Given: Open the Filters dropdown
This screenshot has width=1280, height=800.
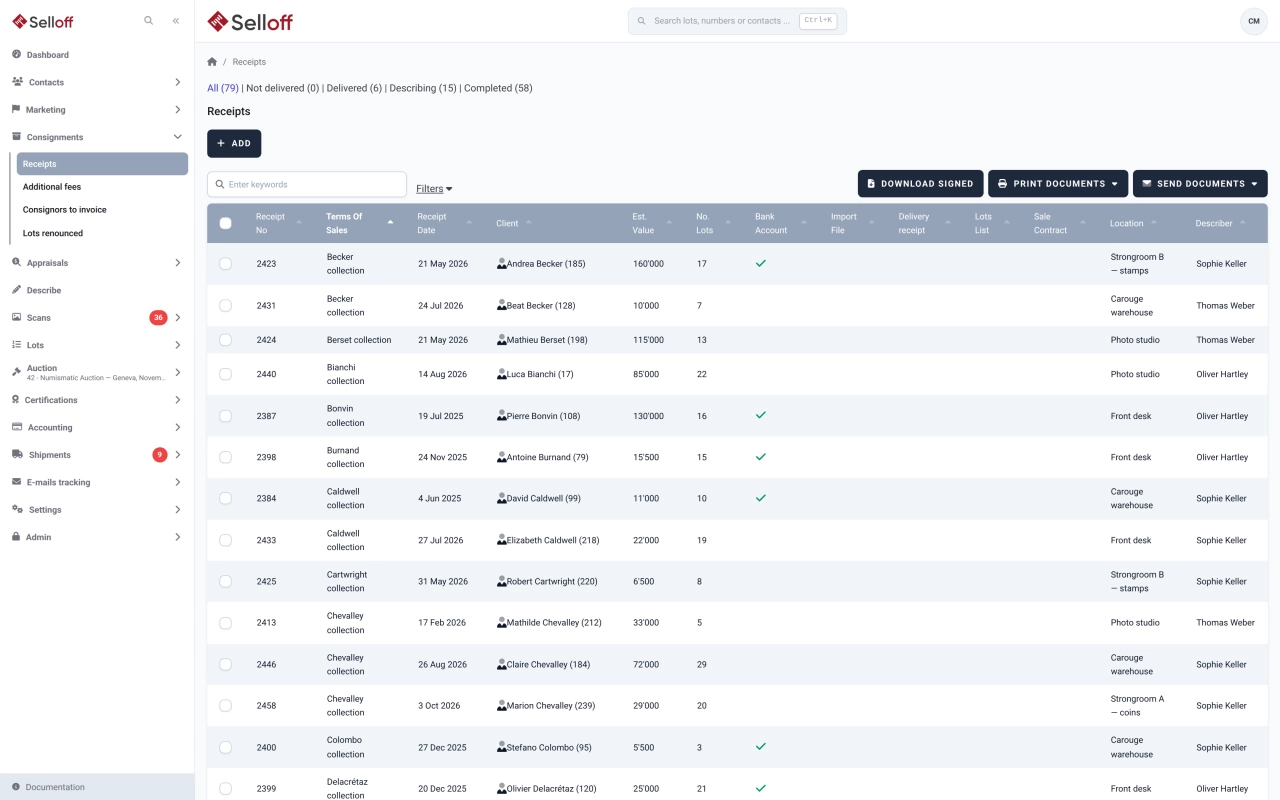Looking at the screenshot, I should coord(434,188).
